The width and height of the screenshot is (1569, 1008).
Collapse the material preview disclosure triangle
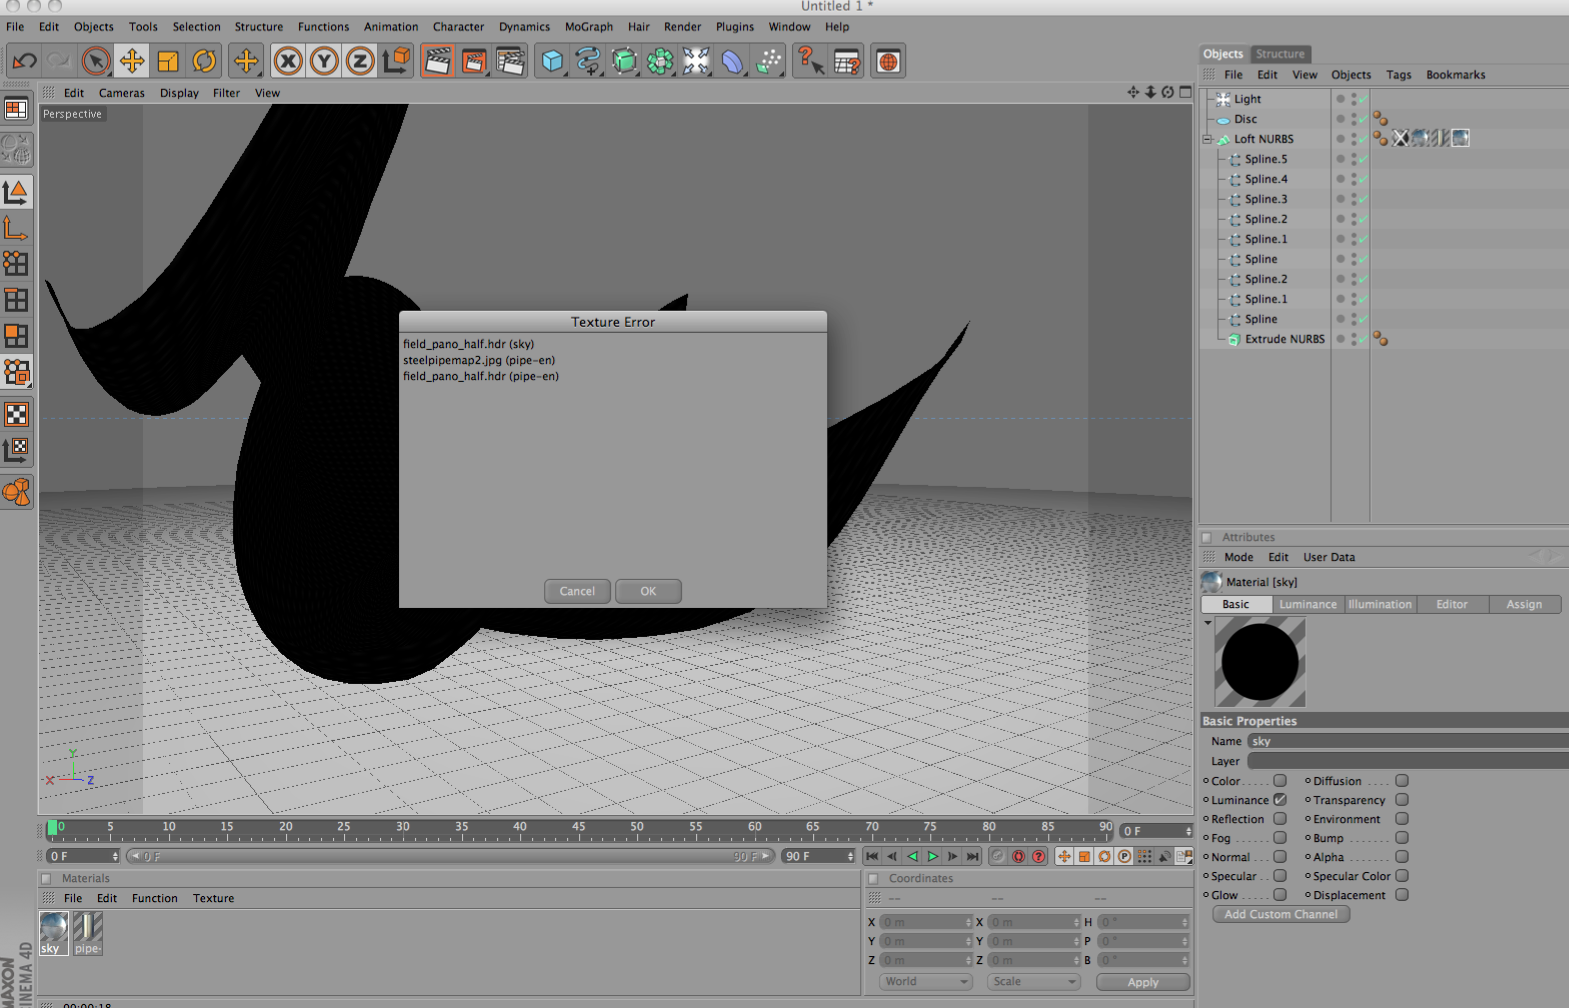pyautogui.click(x=1208, y=623)
